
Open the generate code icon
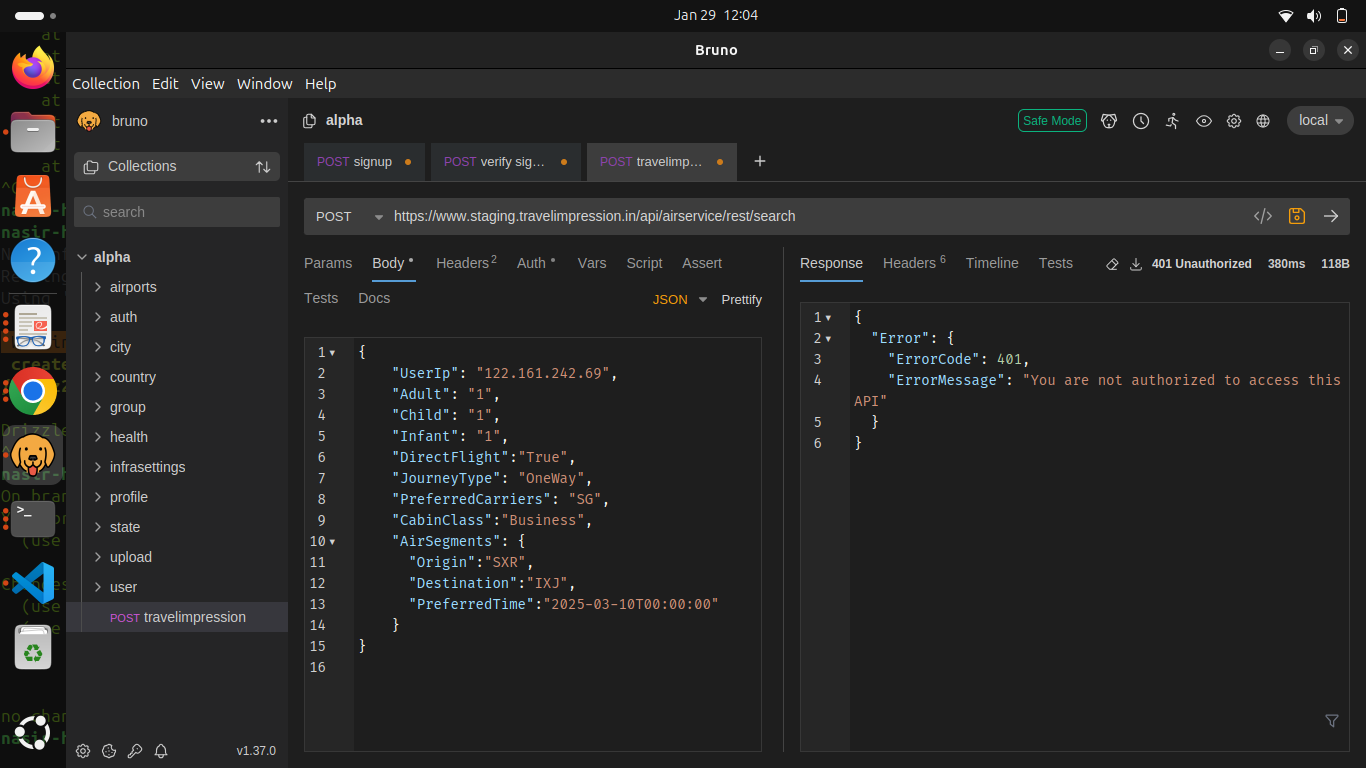pos(1263,216)
